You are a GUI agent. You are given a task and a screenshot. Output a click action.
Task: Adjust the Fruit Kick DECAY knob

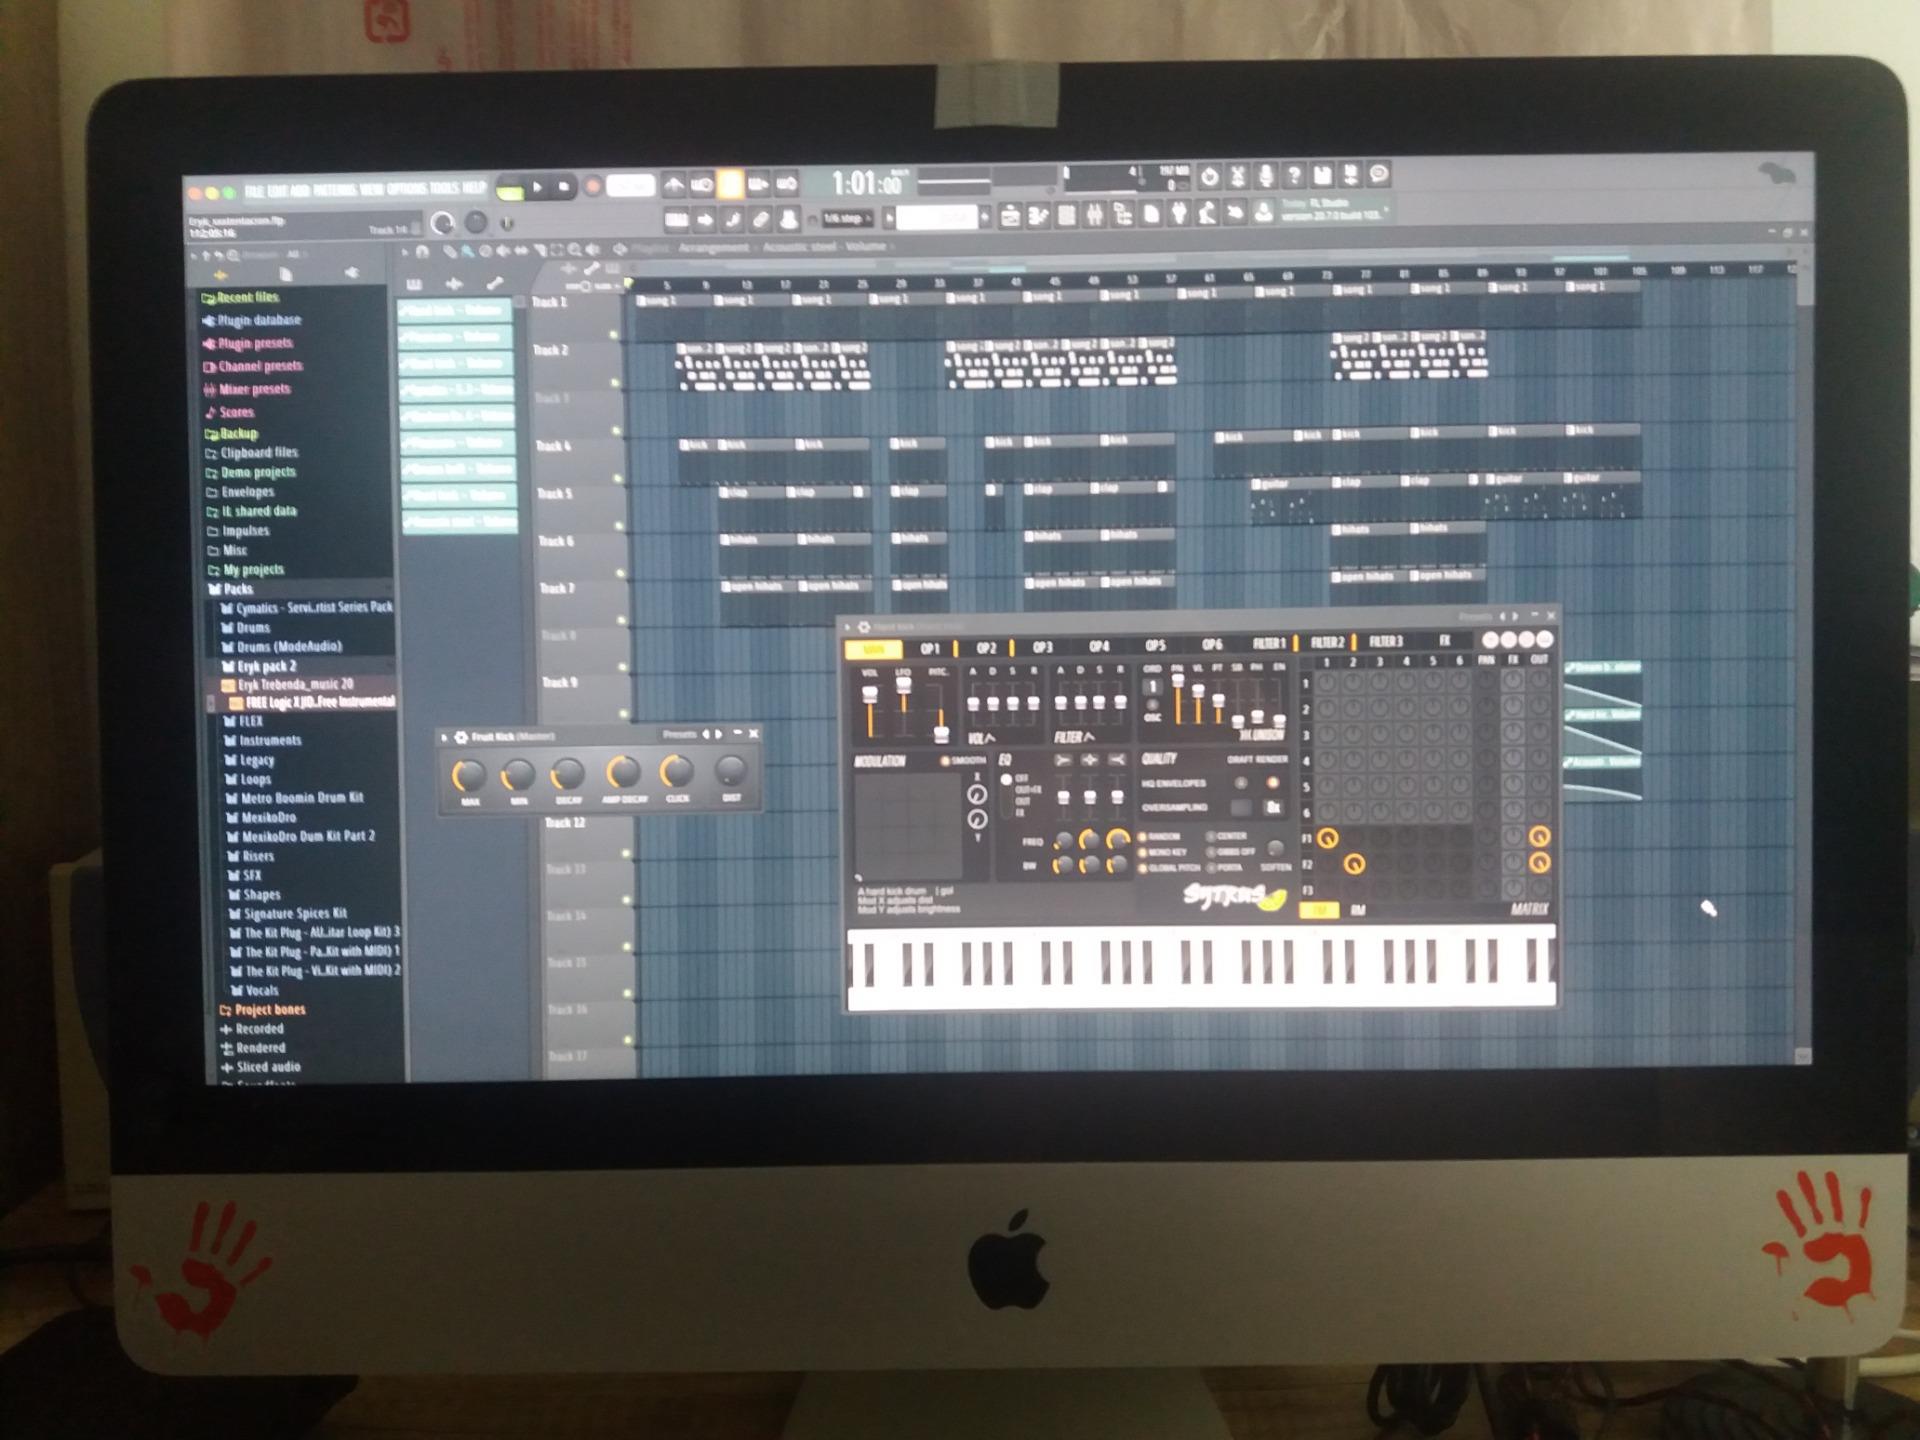[x=567, y=774]
